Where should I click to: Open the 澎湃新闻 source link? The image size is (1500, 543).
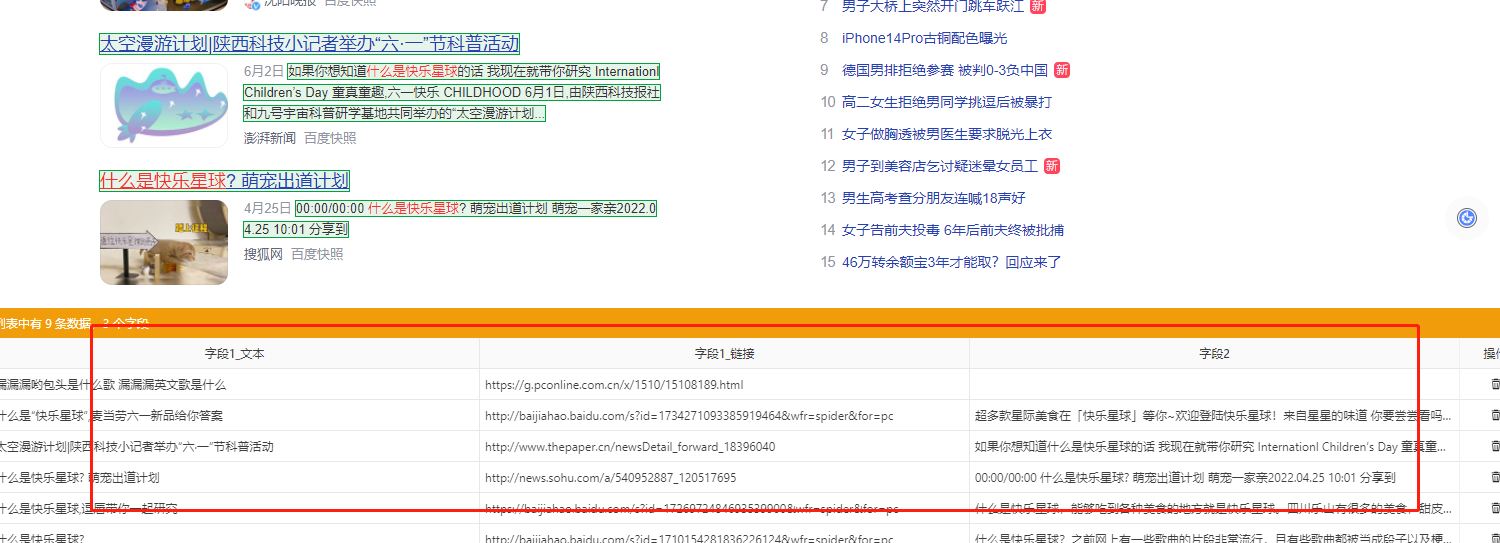(x=270, y=138)
